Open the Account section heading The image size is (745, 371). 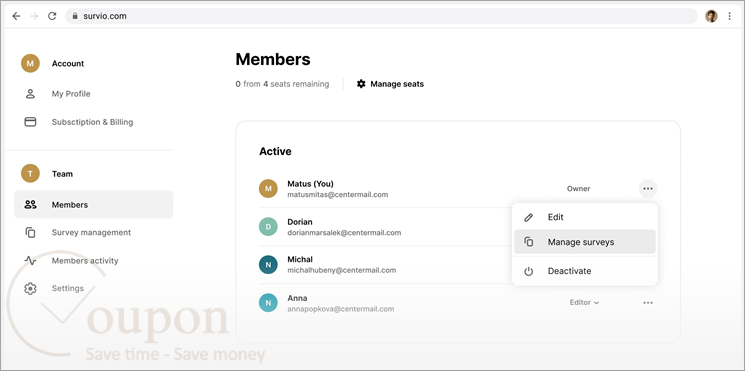pos(68,64)
